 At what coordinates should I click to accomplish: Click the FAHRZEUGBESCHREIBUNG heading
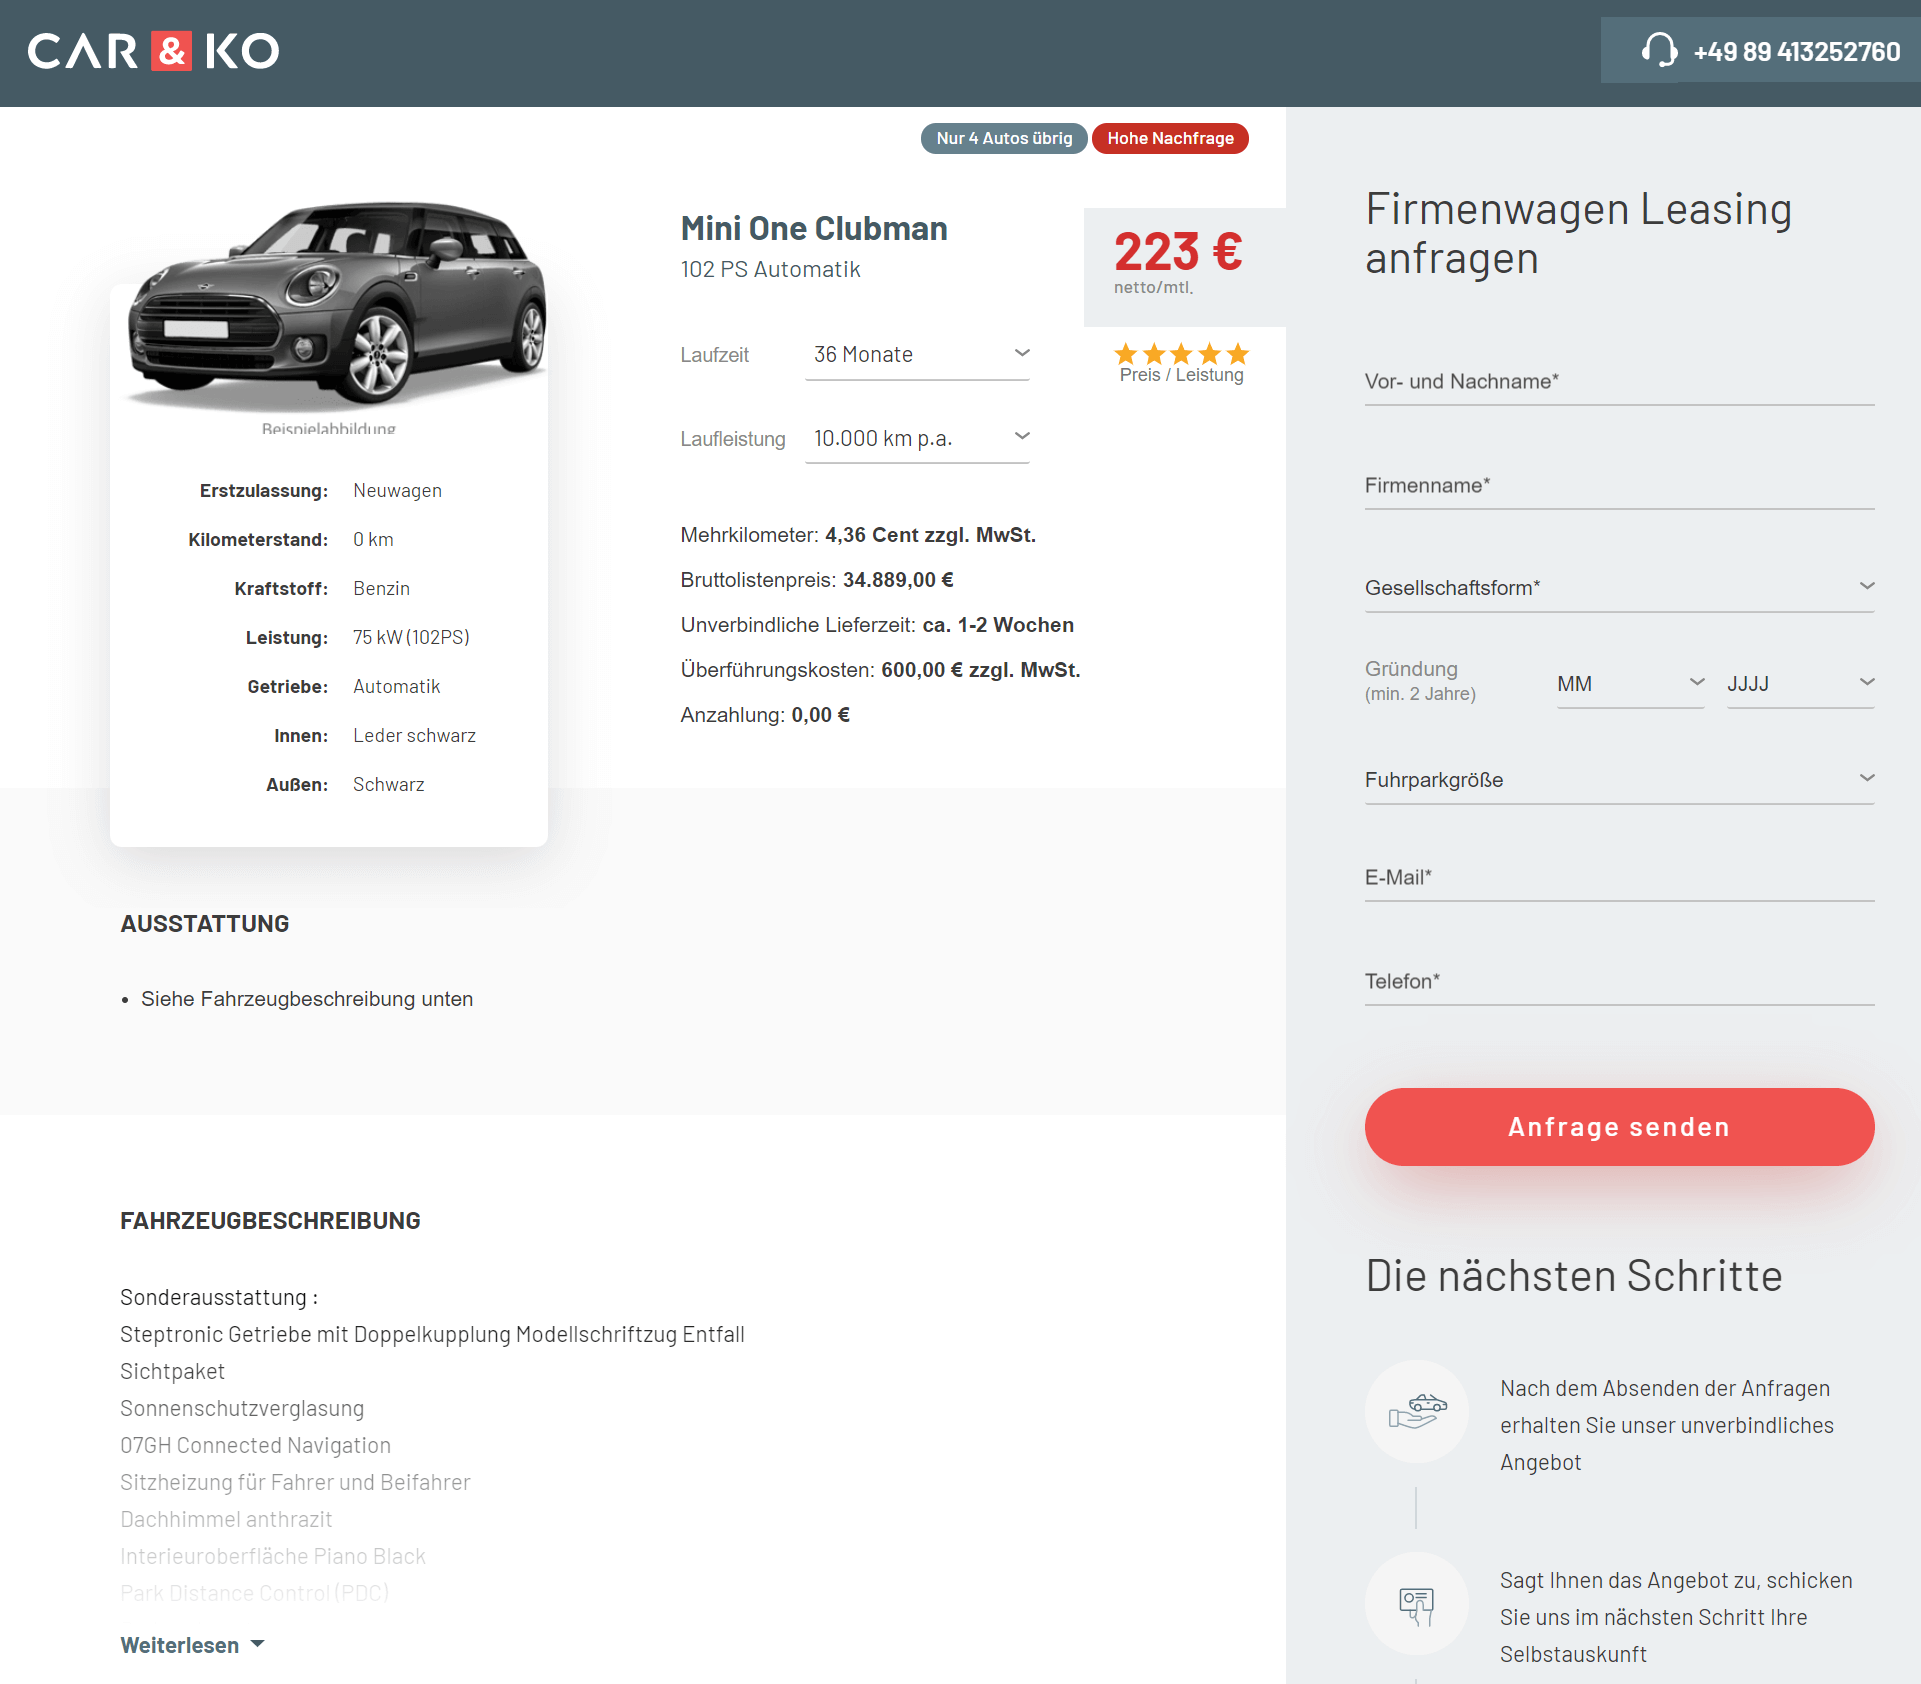click(x=270, y=1221)
